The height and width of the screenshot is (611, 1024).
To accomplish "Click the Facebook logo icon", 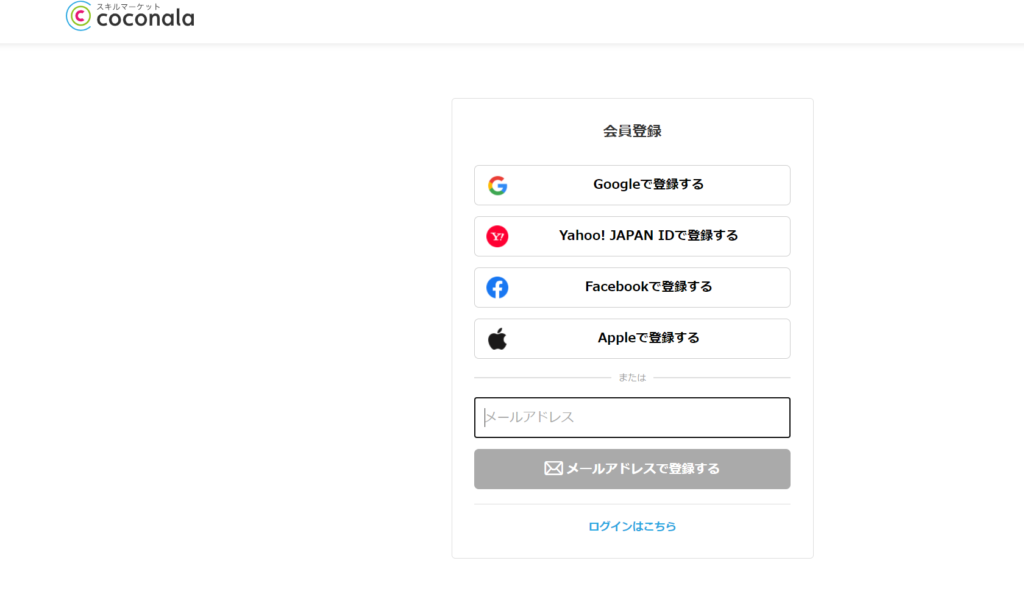I will 498,287.
